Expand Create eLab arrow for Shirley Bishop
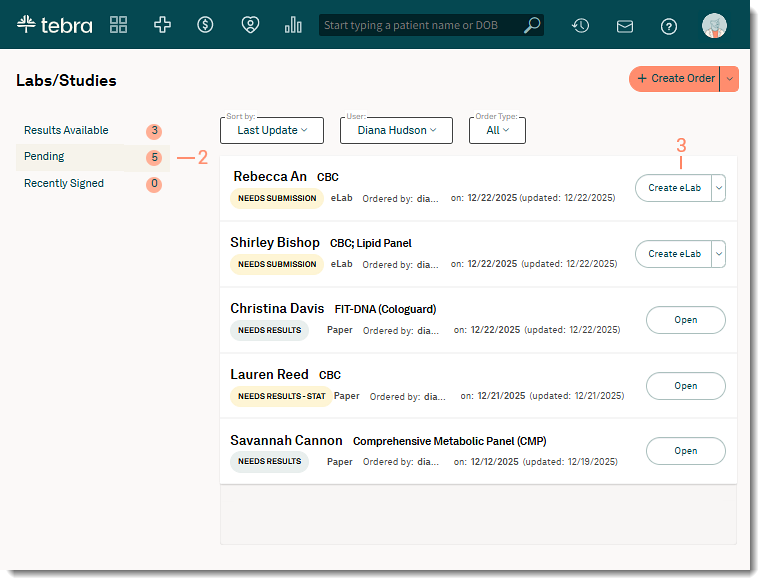The width and height of the screenshot is (765, 585). pos(719,254)
